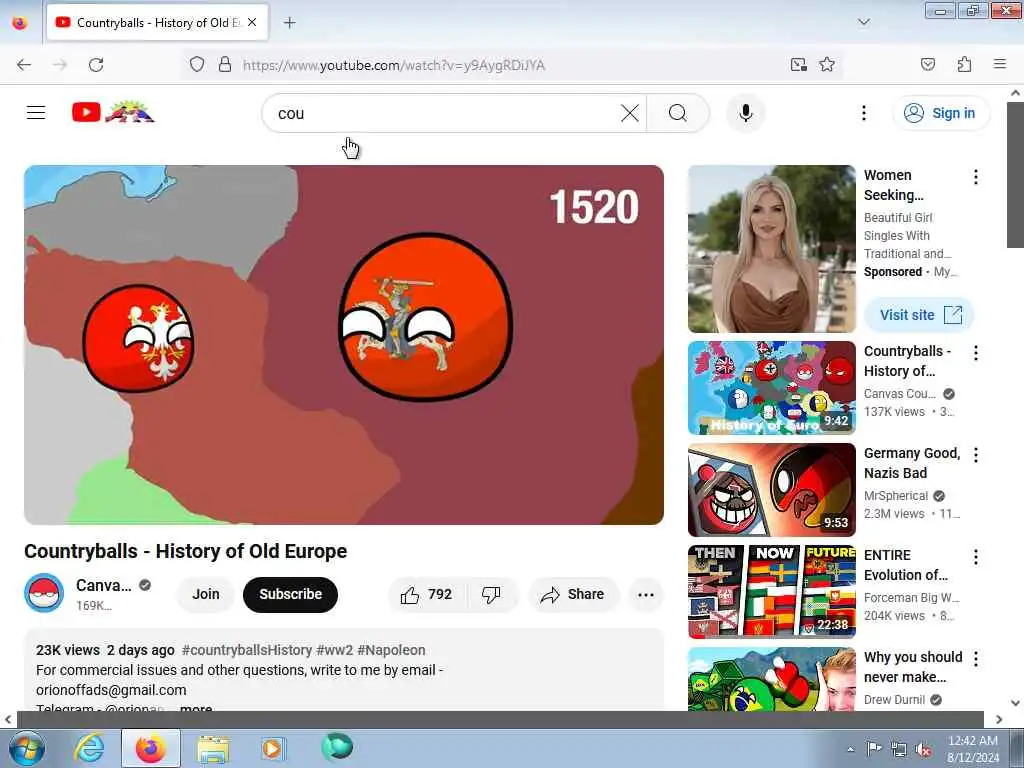Sign in to YouTube
1024x768 pixels.
940,113
